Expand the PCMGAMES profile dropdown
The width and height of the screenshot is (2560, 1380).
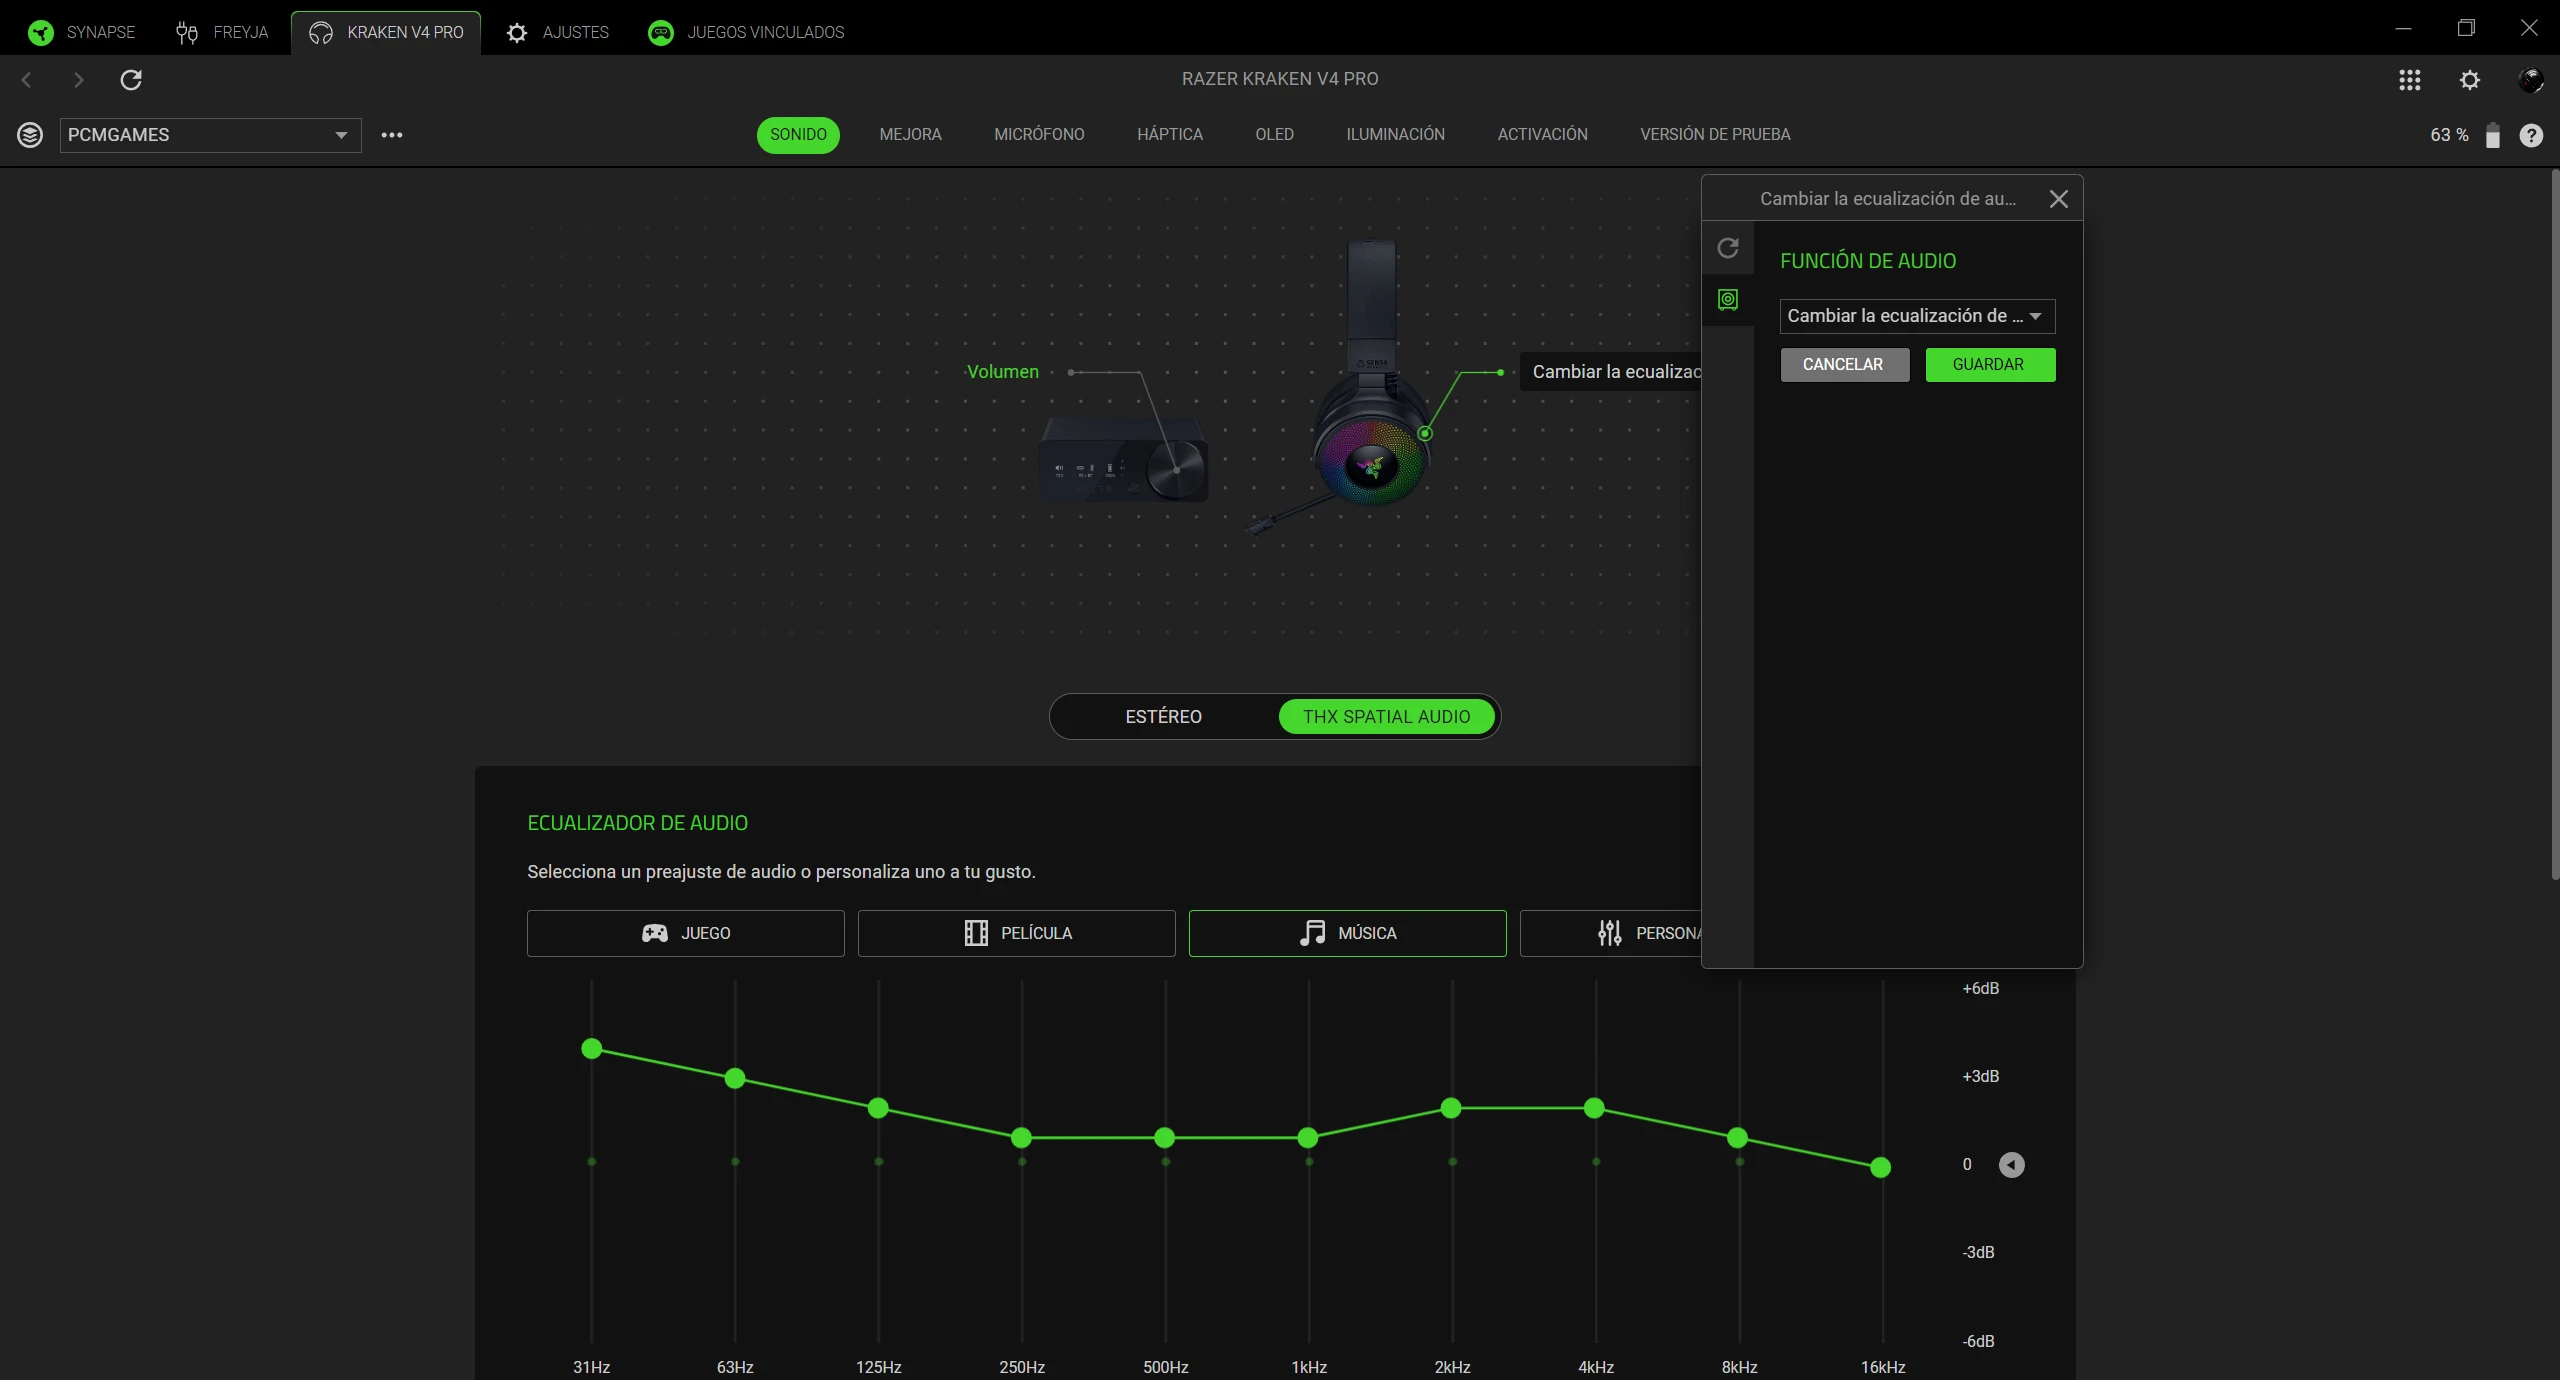211,135
